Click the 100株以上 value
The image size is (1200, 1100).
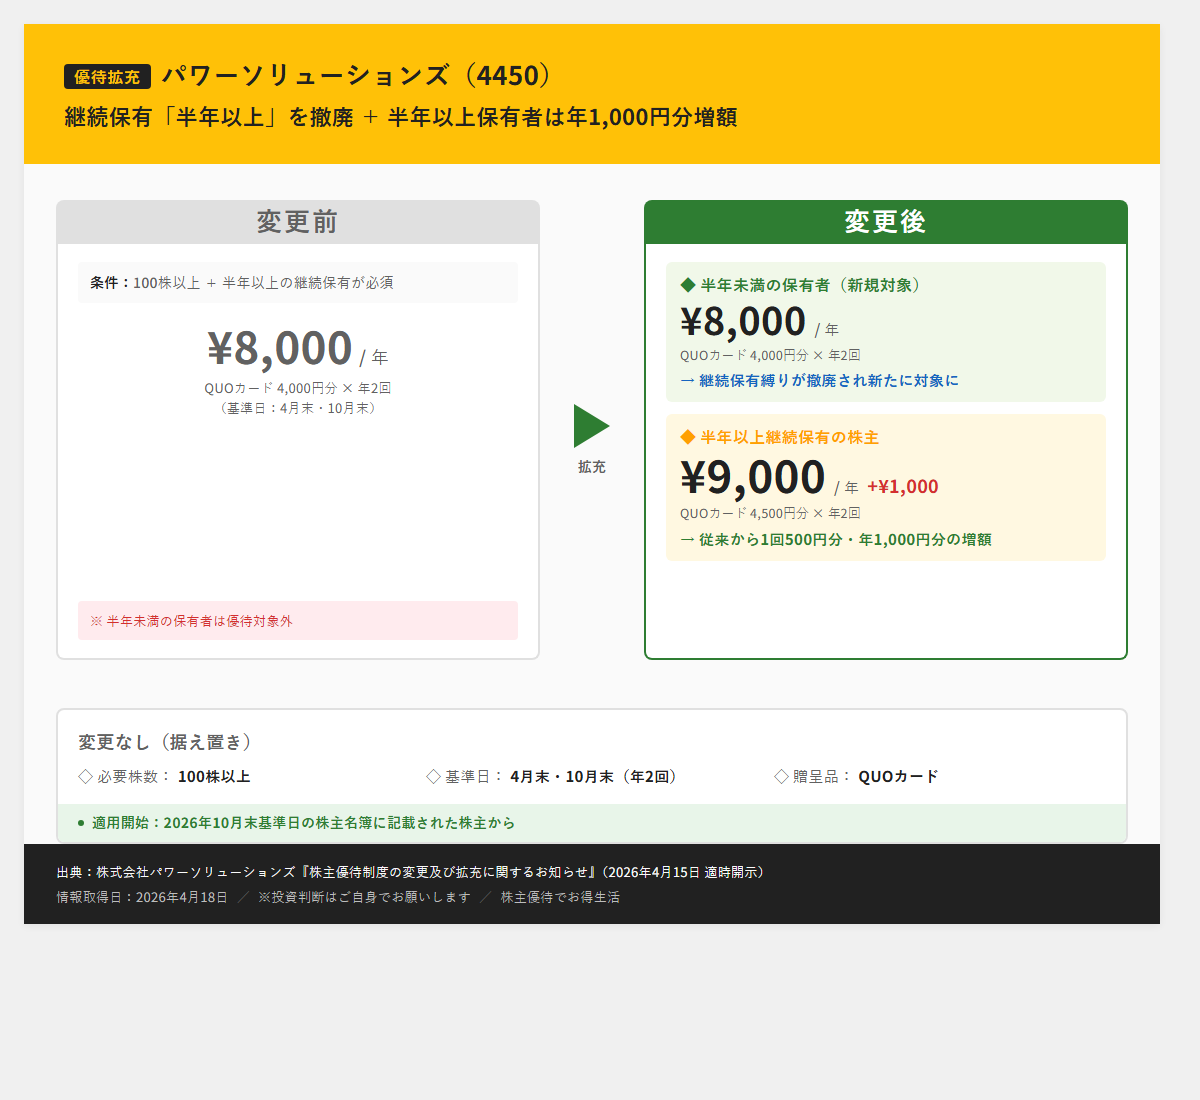pos(214,777)
